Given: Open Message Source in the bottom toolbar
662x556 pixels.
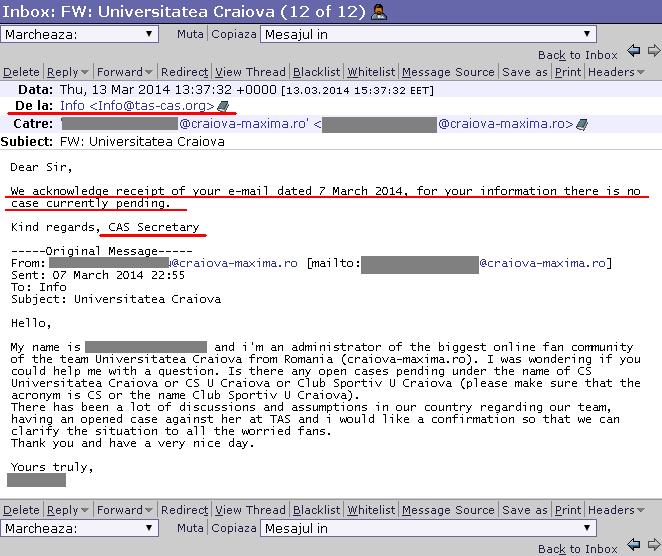Looking at the screenshot, I should click(x=448, y=510).
